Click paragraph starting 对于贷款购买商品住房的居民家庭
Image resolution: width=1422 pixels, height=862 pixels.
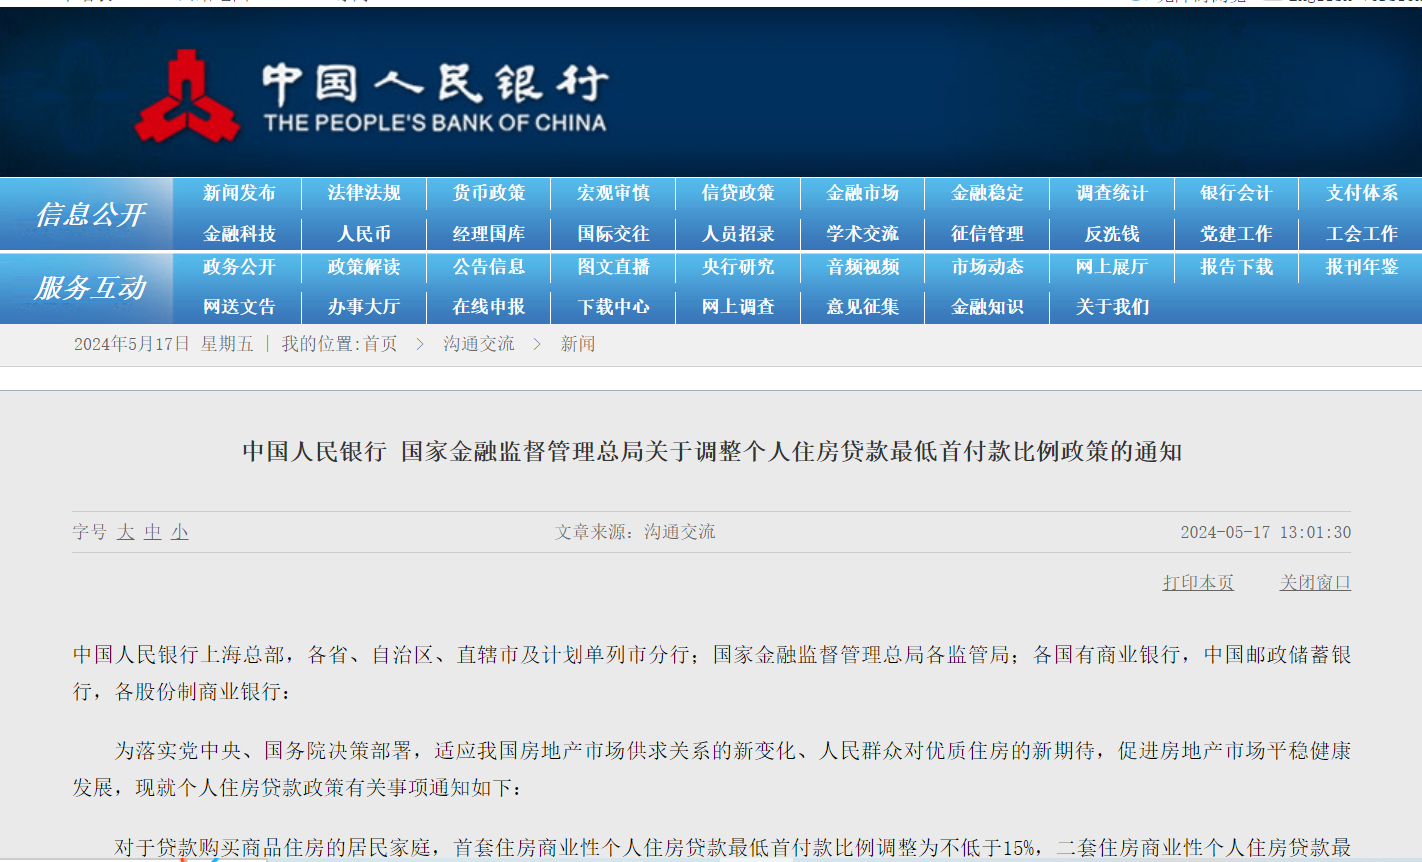(x=732, y=848)
